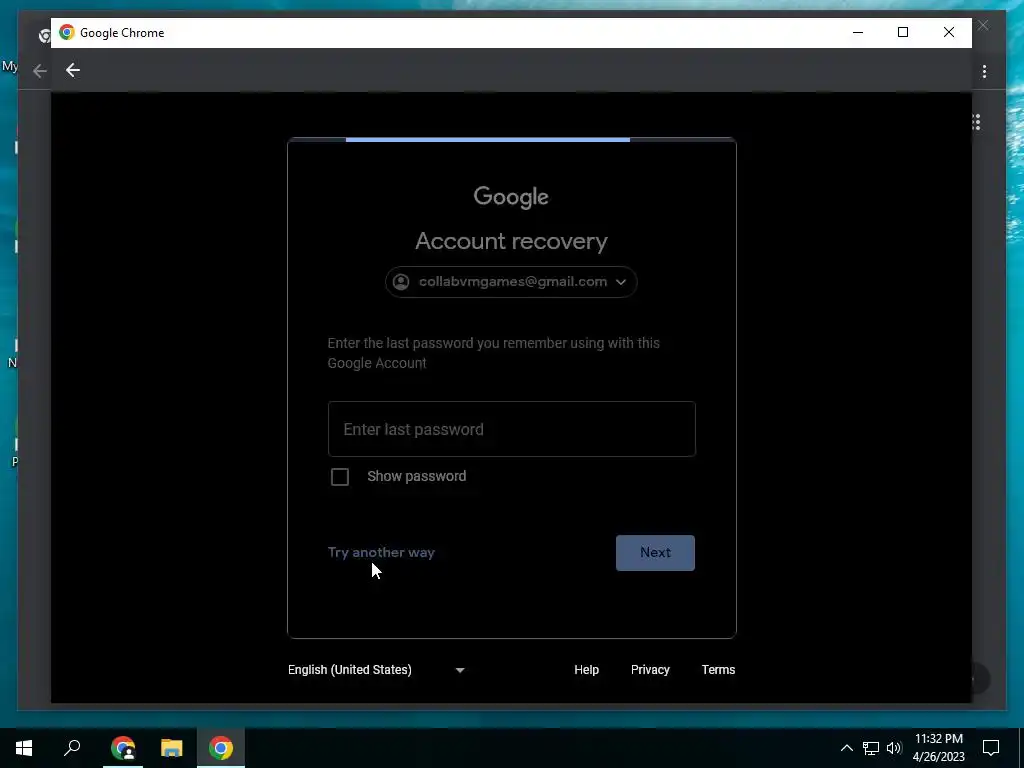
Task: Minimize the Google Chrome window
Action: [x=858, y=33]
